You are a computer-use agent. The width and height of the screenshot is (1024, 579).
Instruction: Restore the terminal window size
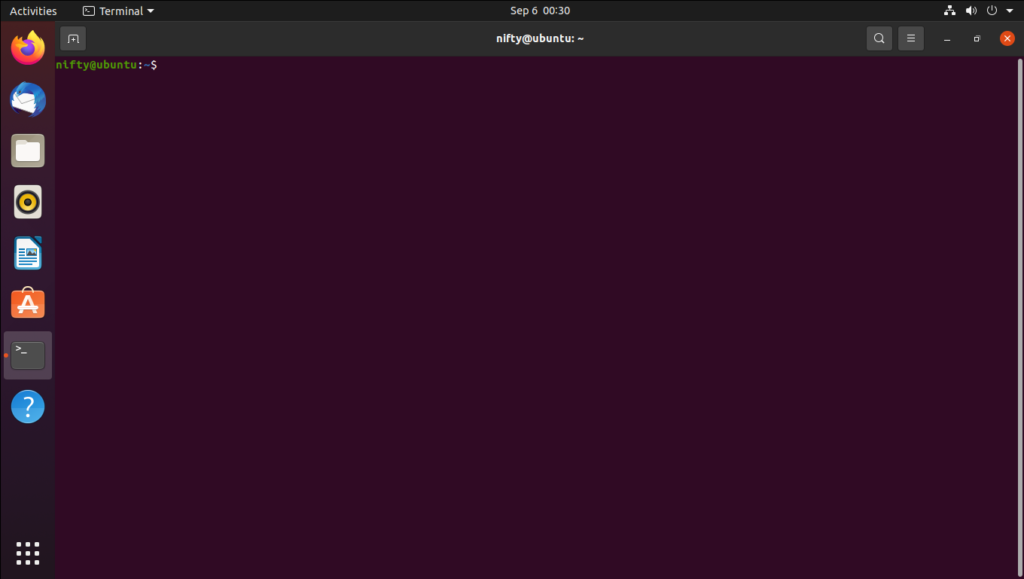coord(977,39)
